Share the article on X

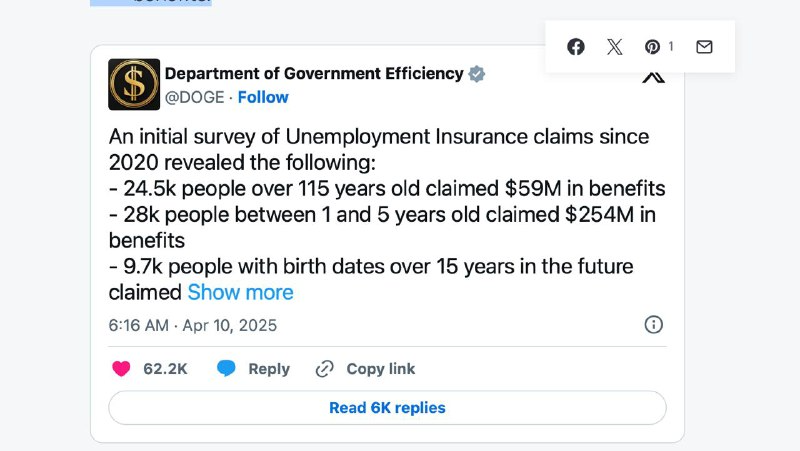point(614,47)
